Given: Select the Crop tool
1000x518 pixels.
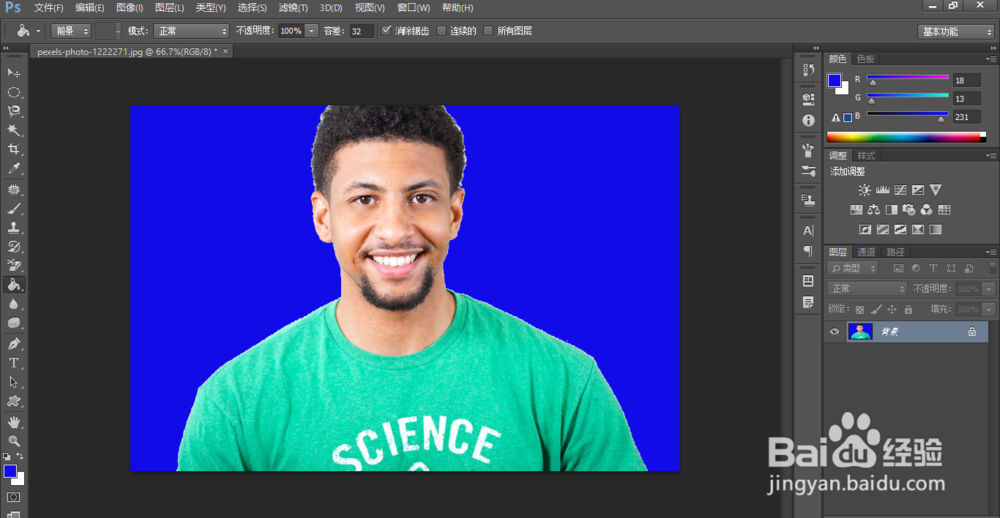Looking at the screenshot, I should pyautogui.click(x=13, y=149).
